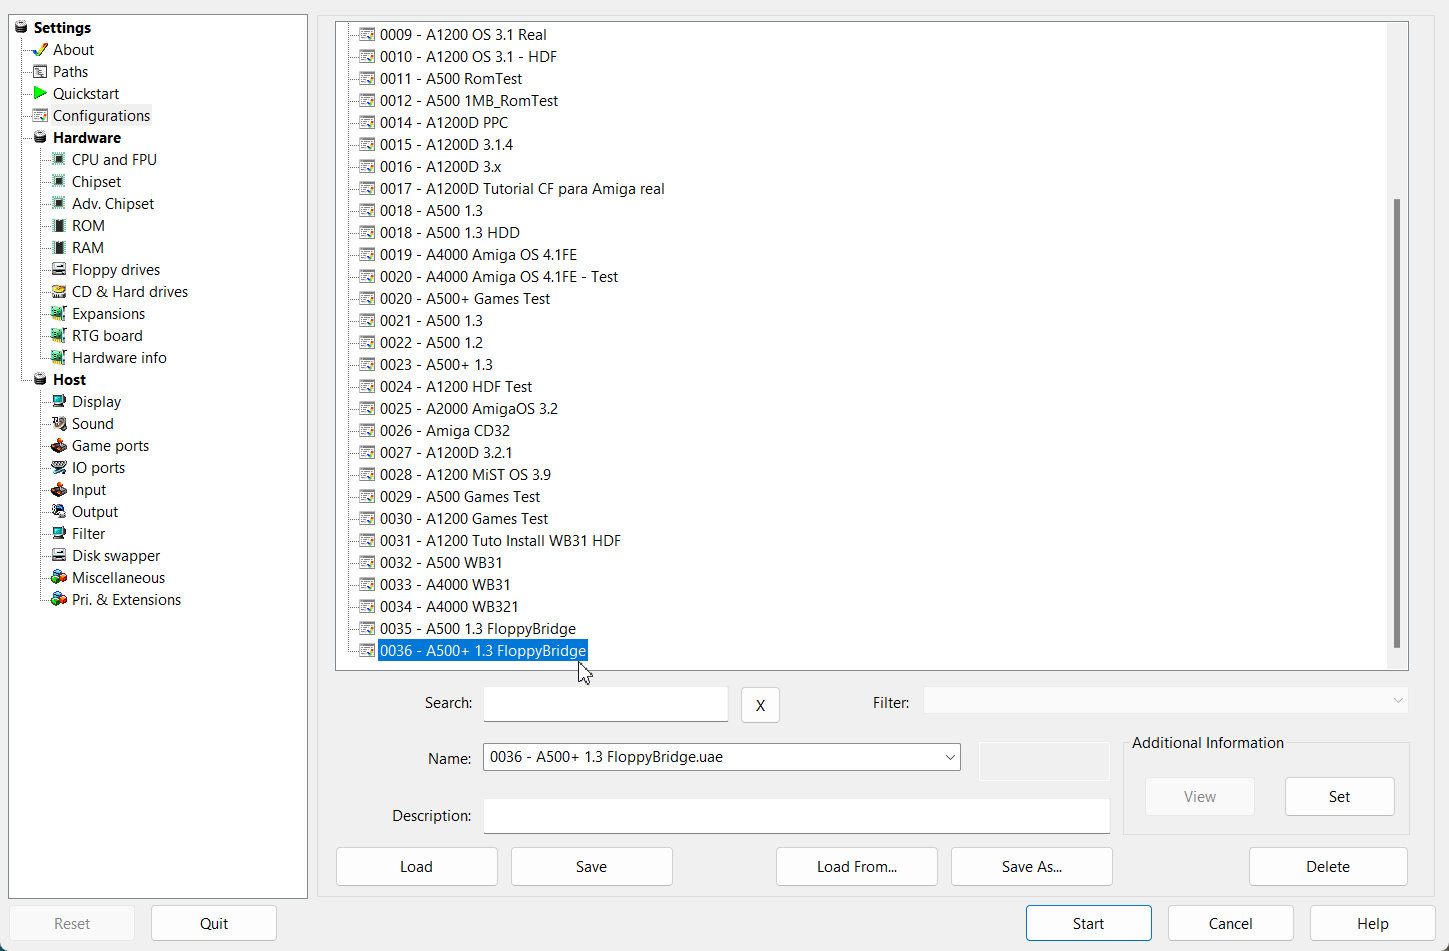Focus the Search input field
The image size is (1449, 951).
coord(606,704)
